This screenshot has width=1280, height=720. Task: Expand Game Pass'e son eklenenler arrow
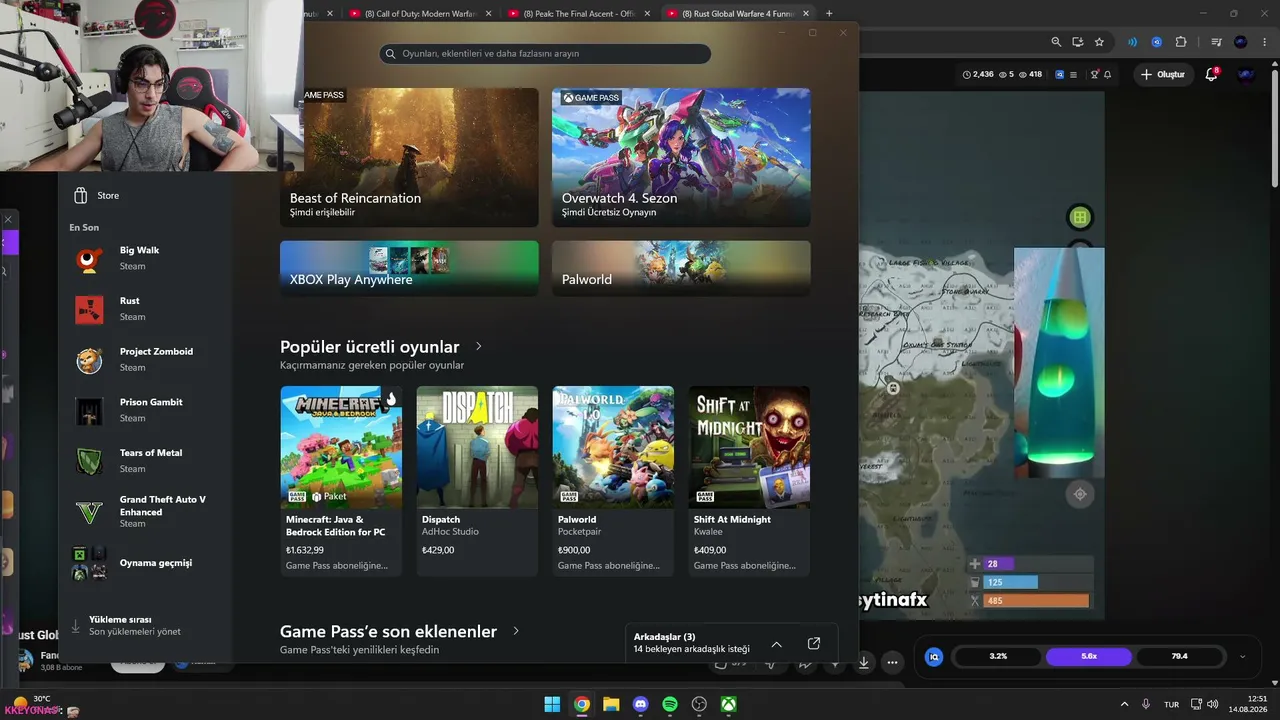(x=516, y=631)
